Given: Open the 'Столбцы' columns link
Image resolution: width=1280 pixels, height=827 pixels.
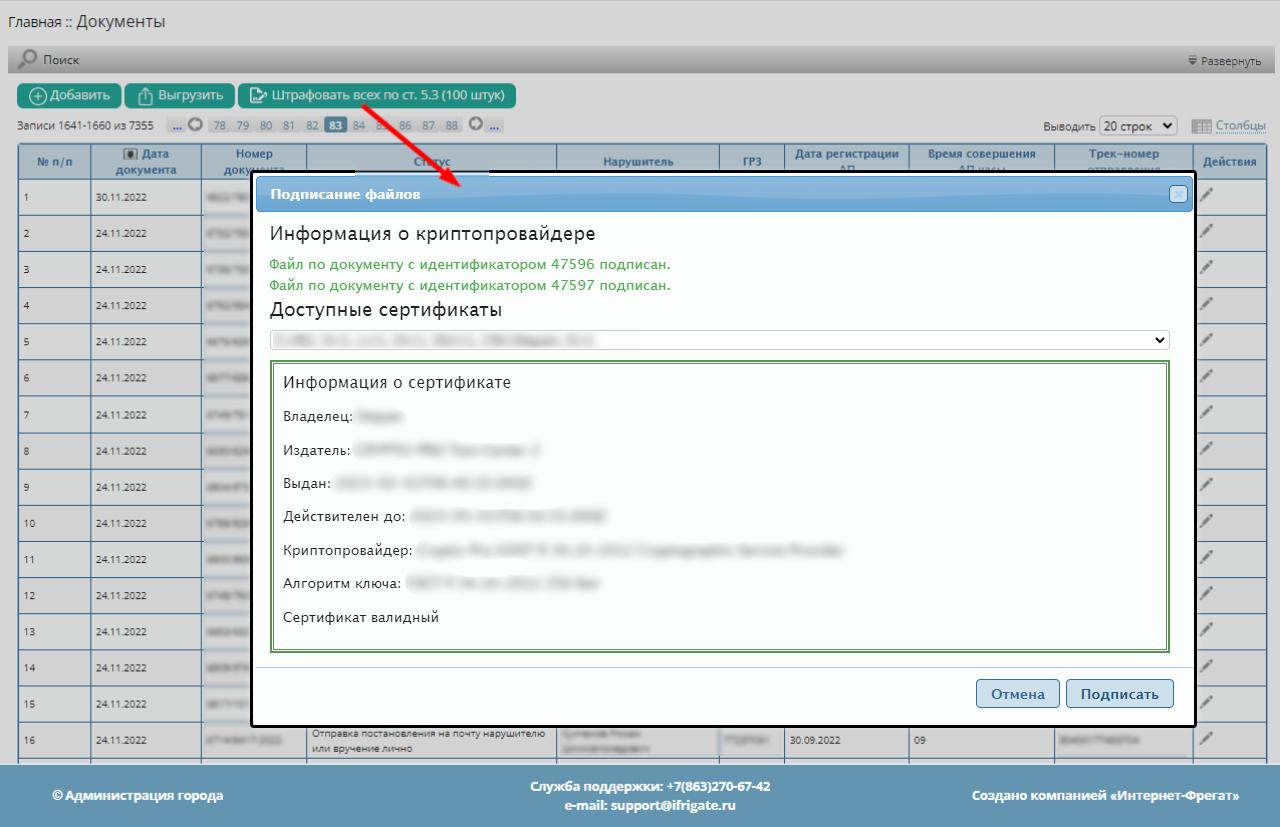Looking at the screenshot, I should pyautogui.click(x=1240, y=126).
